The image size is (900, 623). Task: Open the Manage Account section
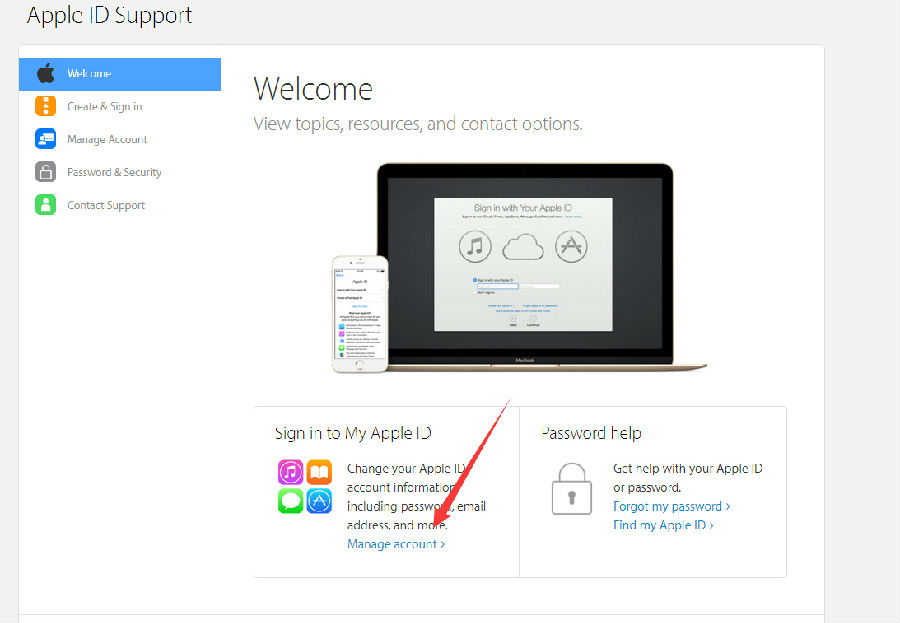tap(107, 140)
